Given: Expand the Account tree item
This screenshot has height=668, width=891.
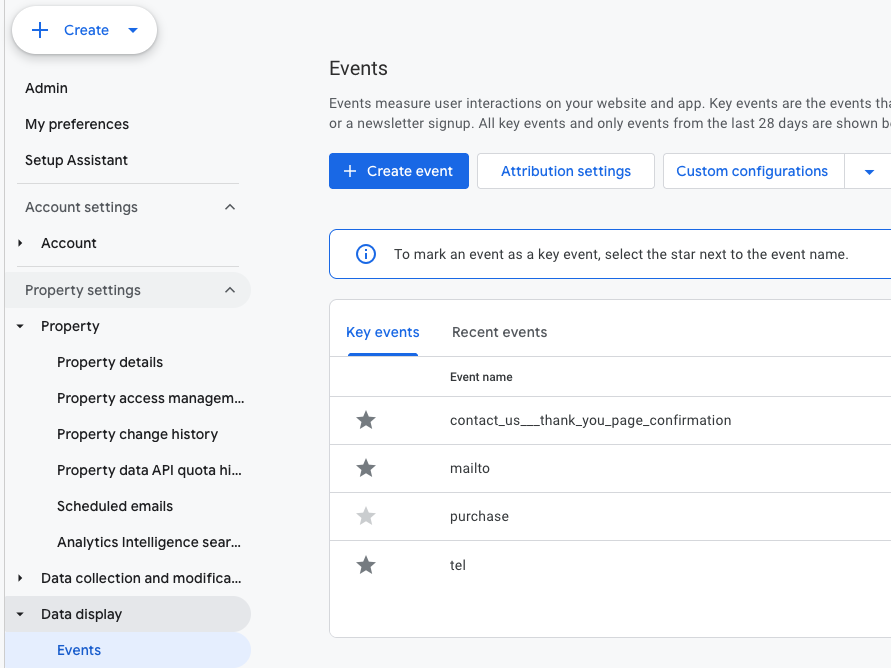Looking at the screenshot, I should pos(20,243).
